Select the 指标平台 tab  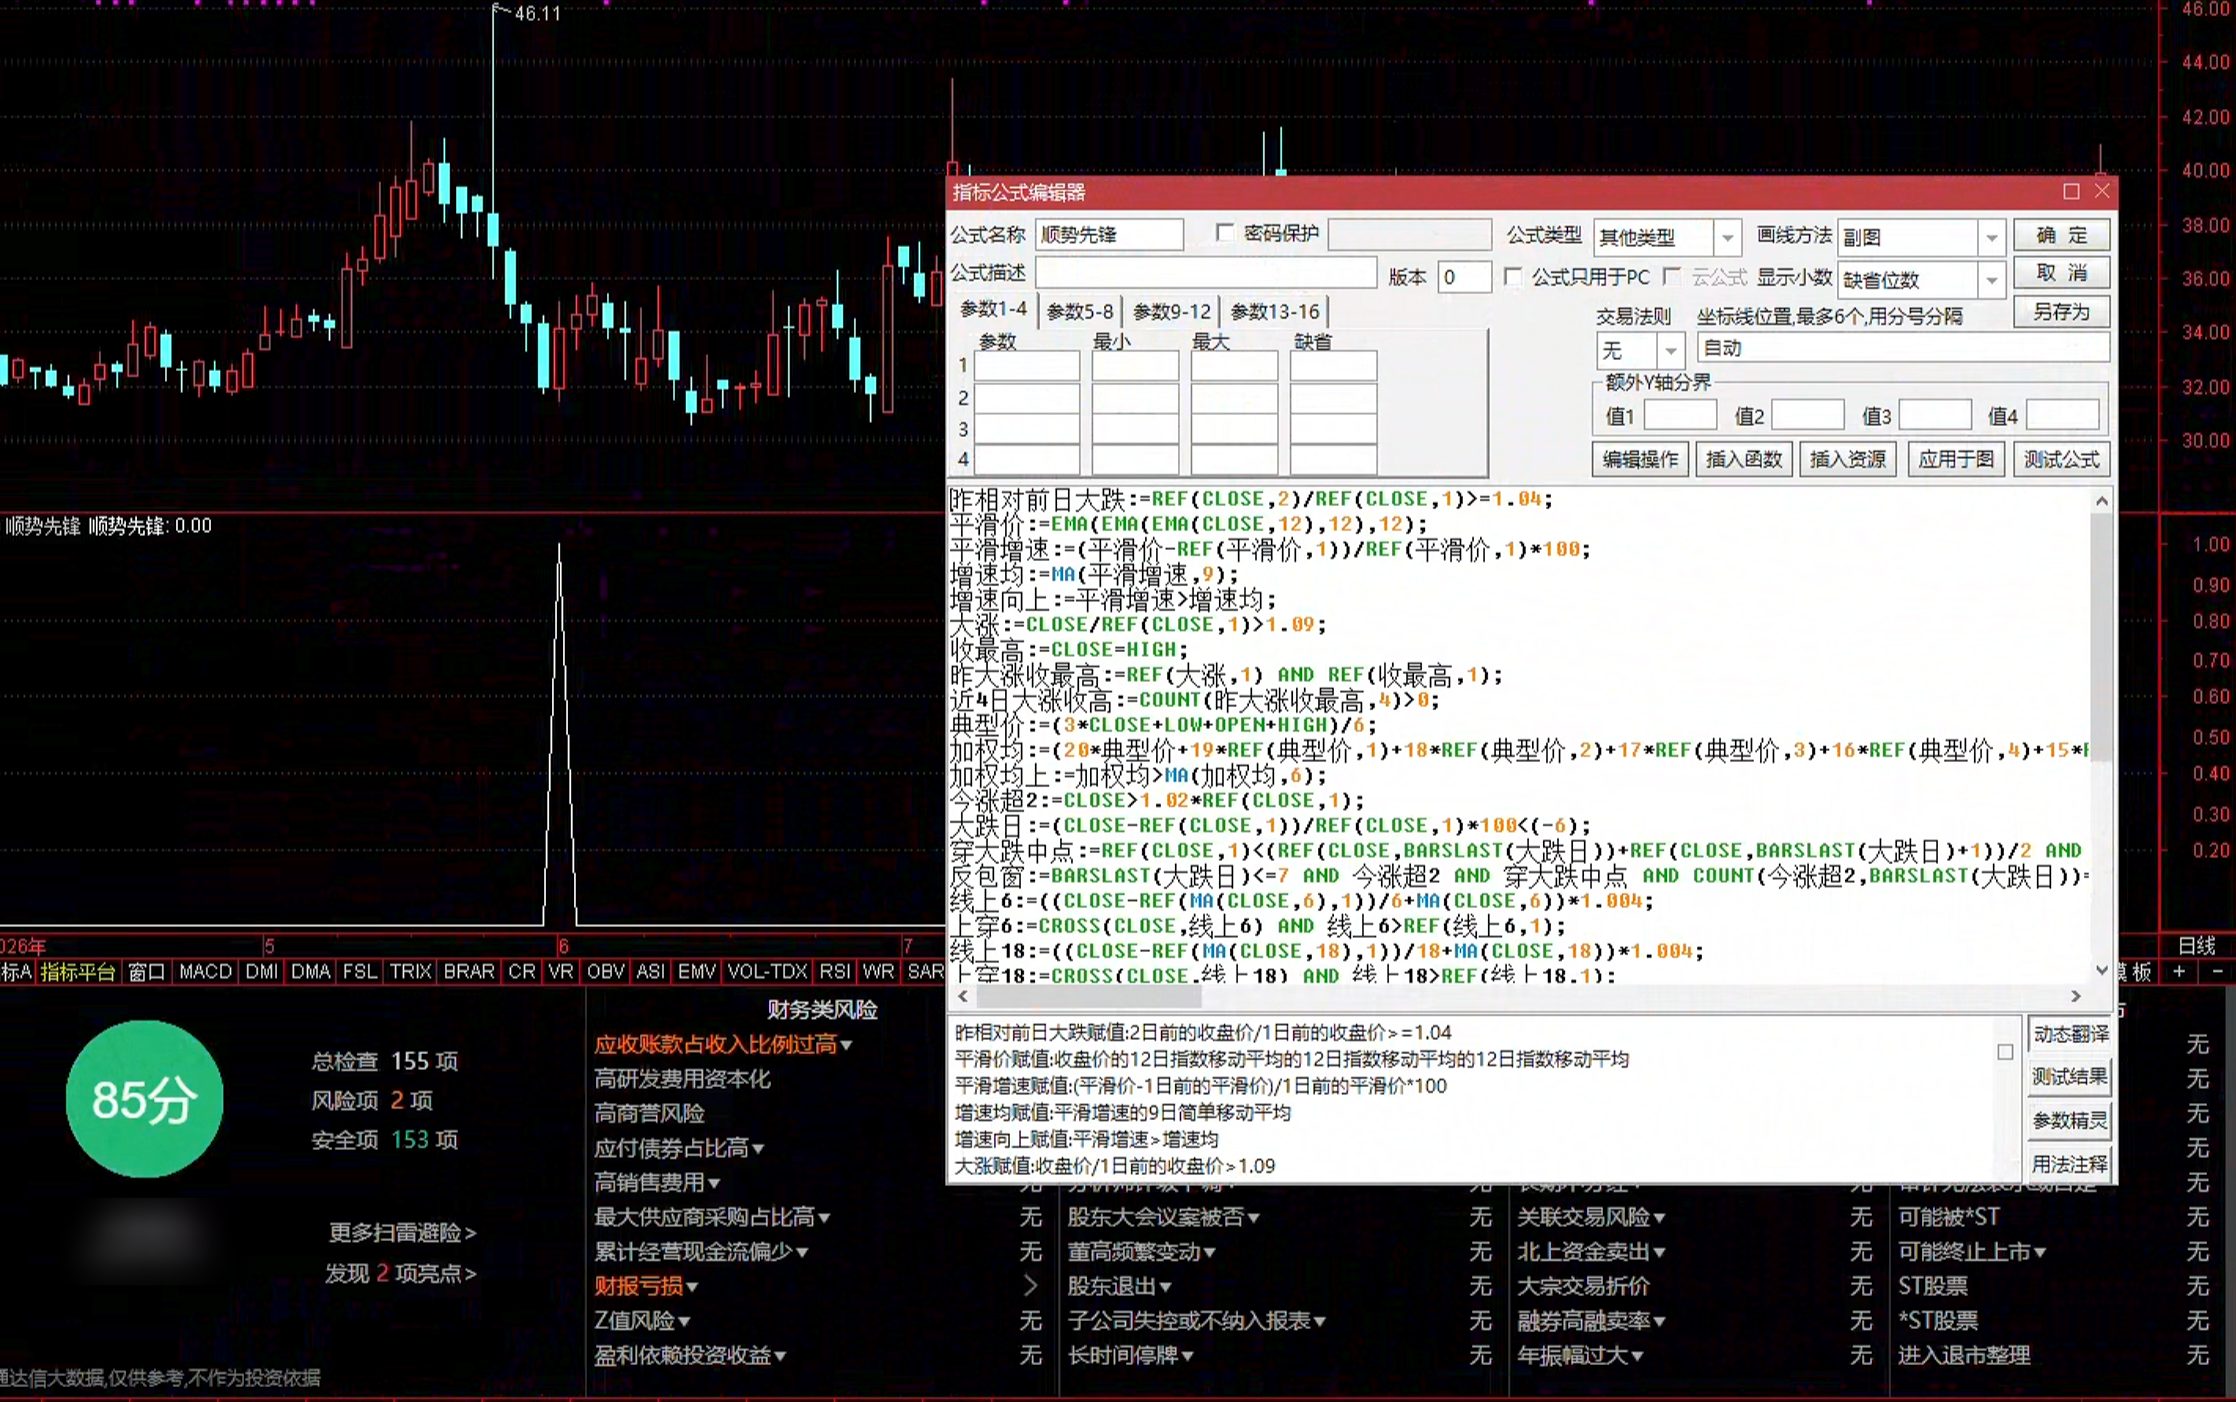[78, 971]
